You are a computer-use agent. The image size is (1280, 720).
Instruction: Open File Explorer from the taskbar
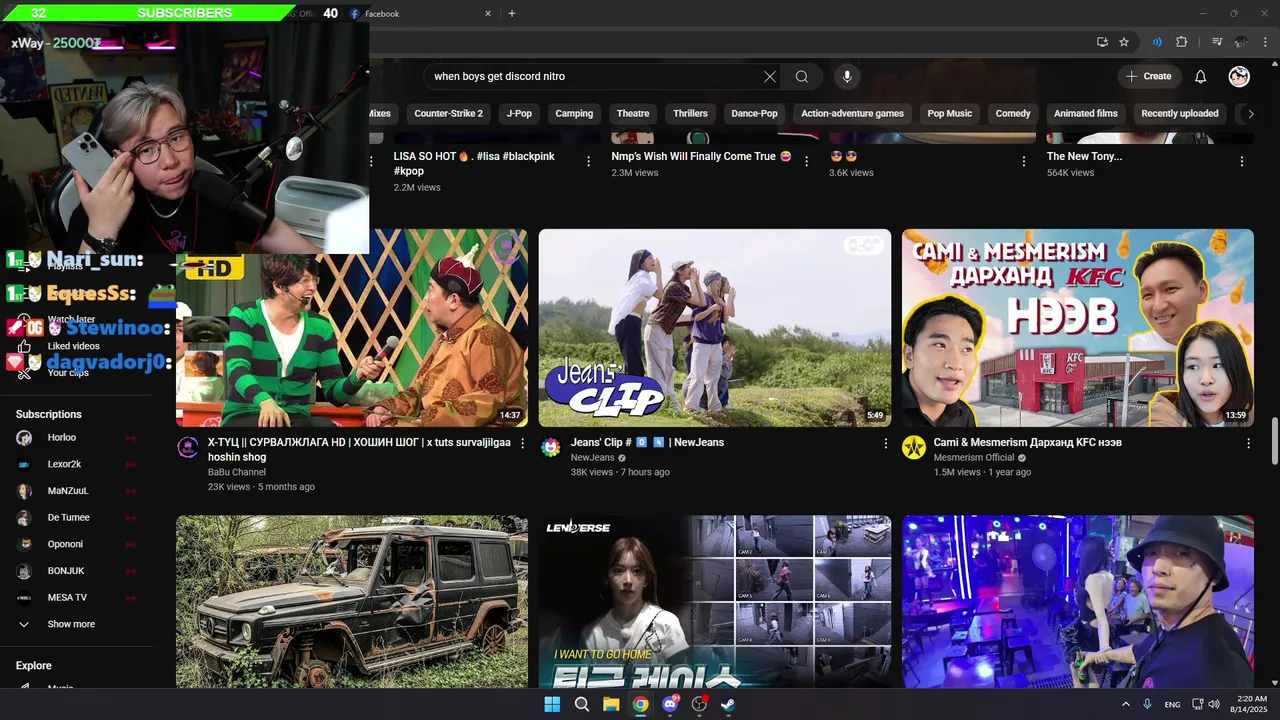[x=611, y=704]
